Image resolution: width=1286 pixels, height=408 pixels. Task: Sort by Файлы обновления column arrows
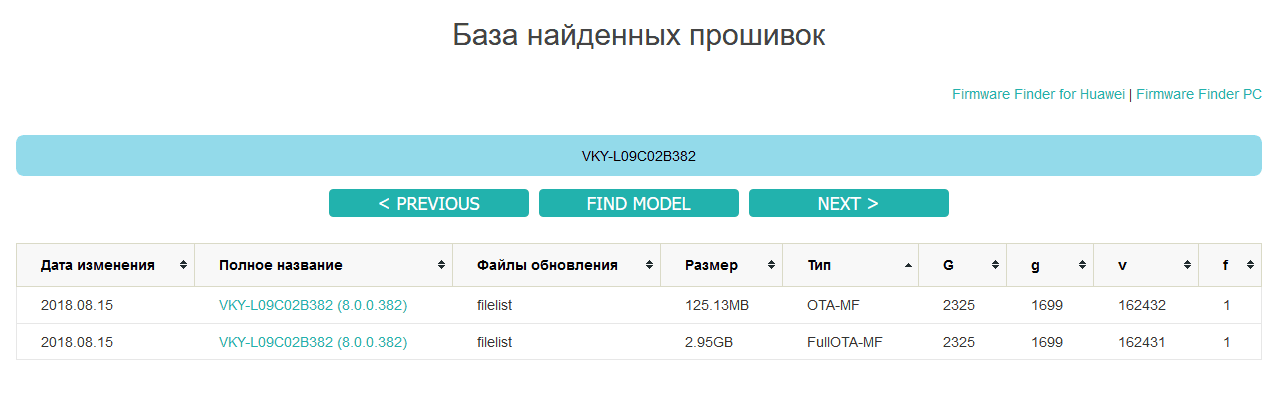point(649,266)
